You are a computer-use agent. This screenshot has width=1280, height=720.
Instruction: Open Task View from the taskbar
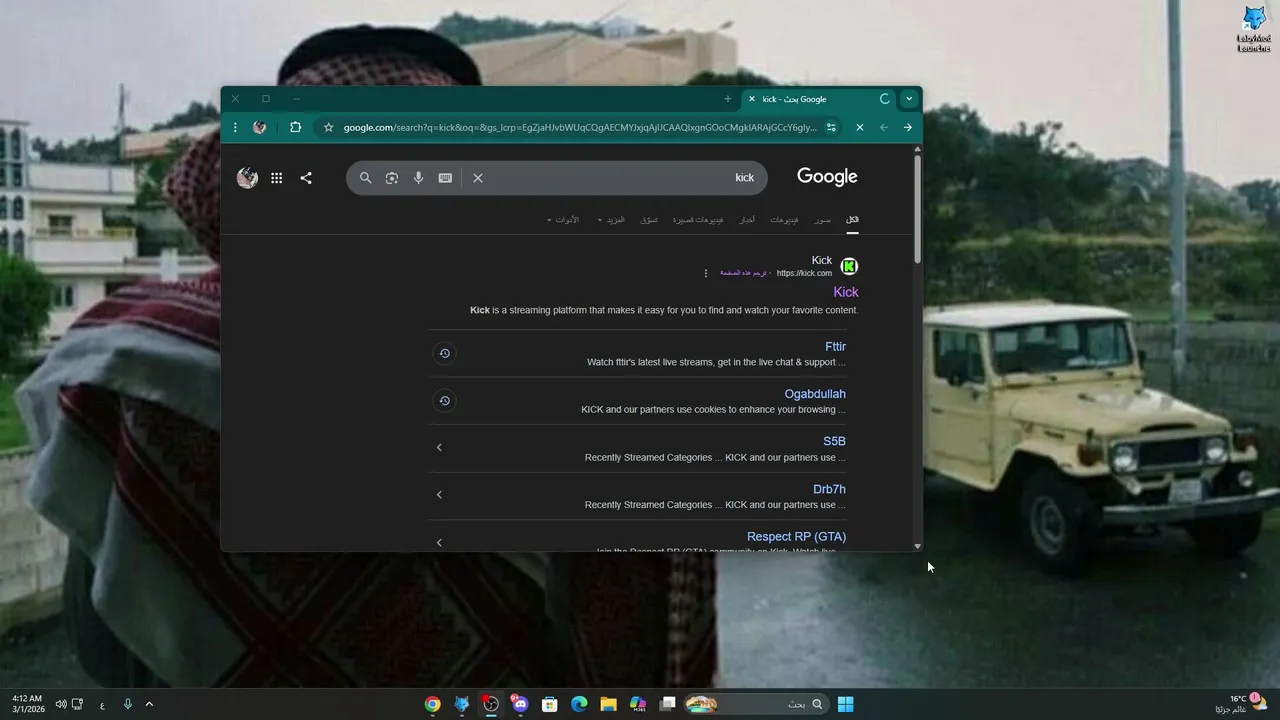pos(667,704)
